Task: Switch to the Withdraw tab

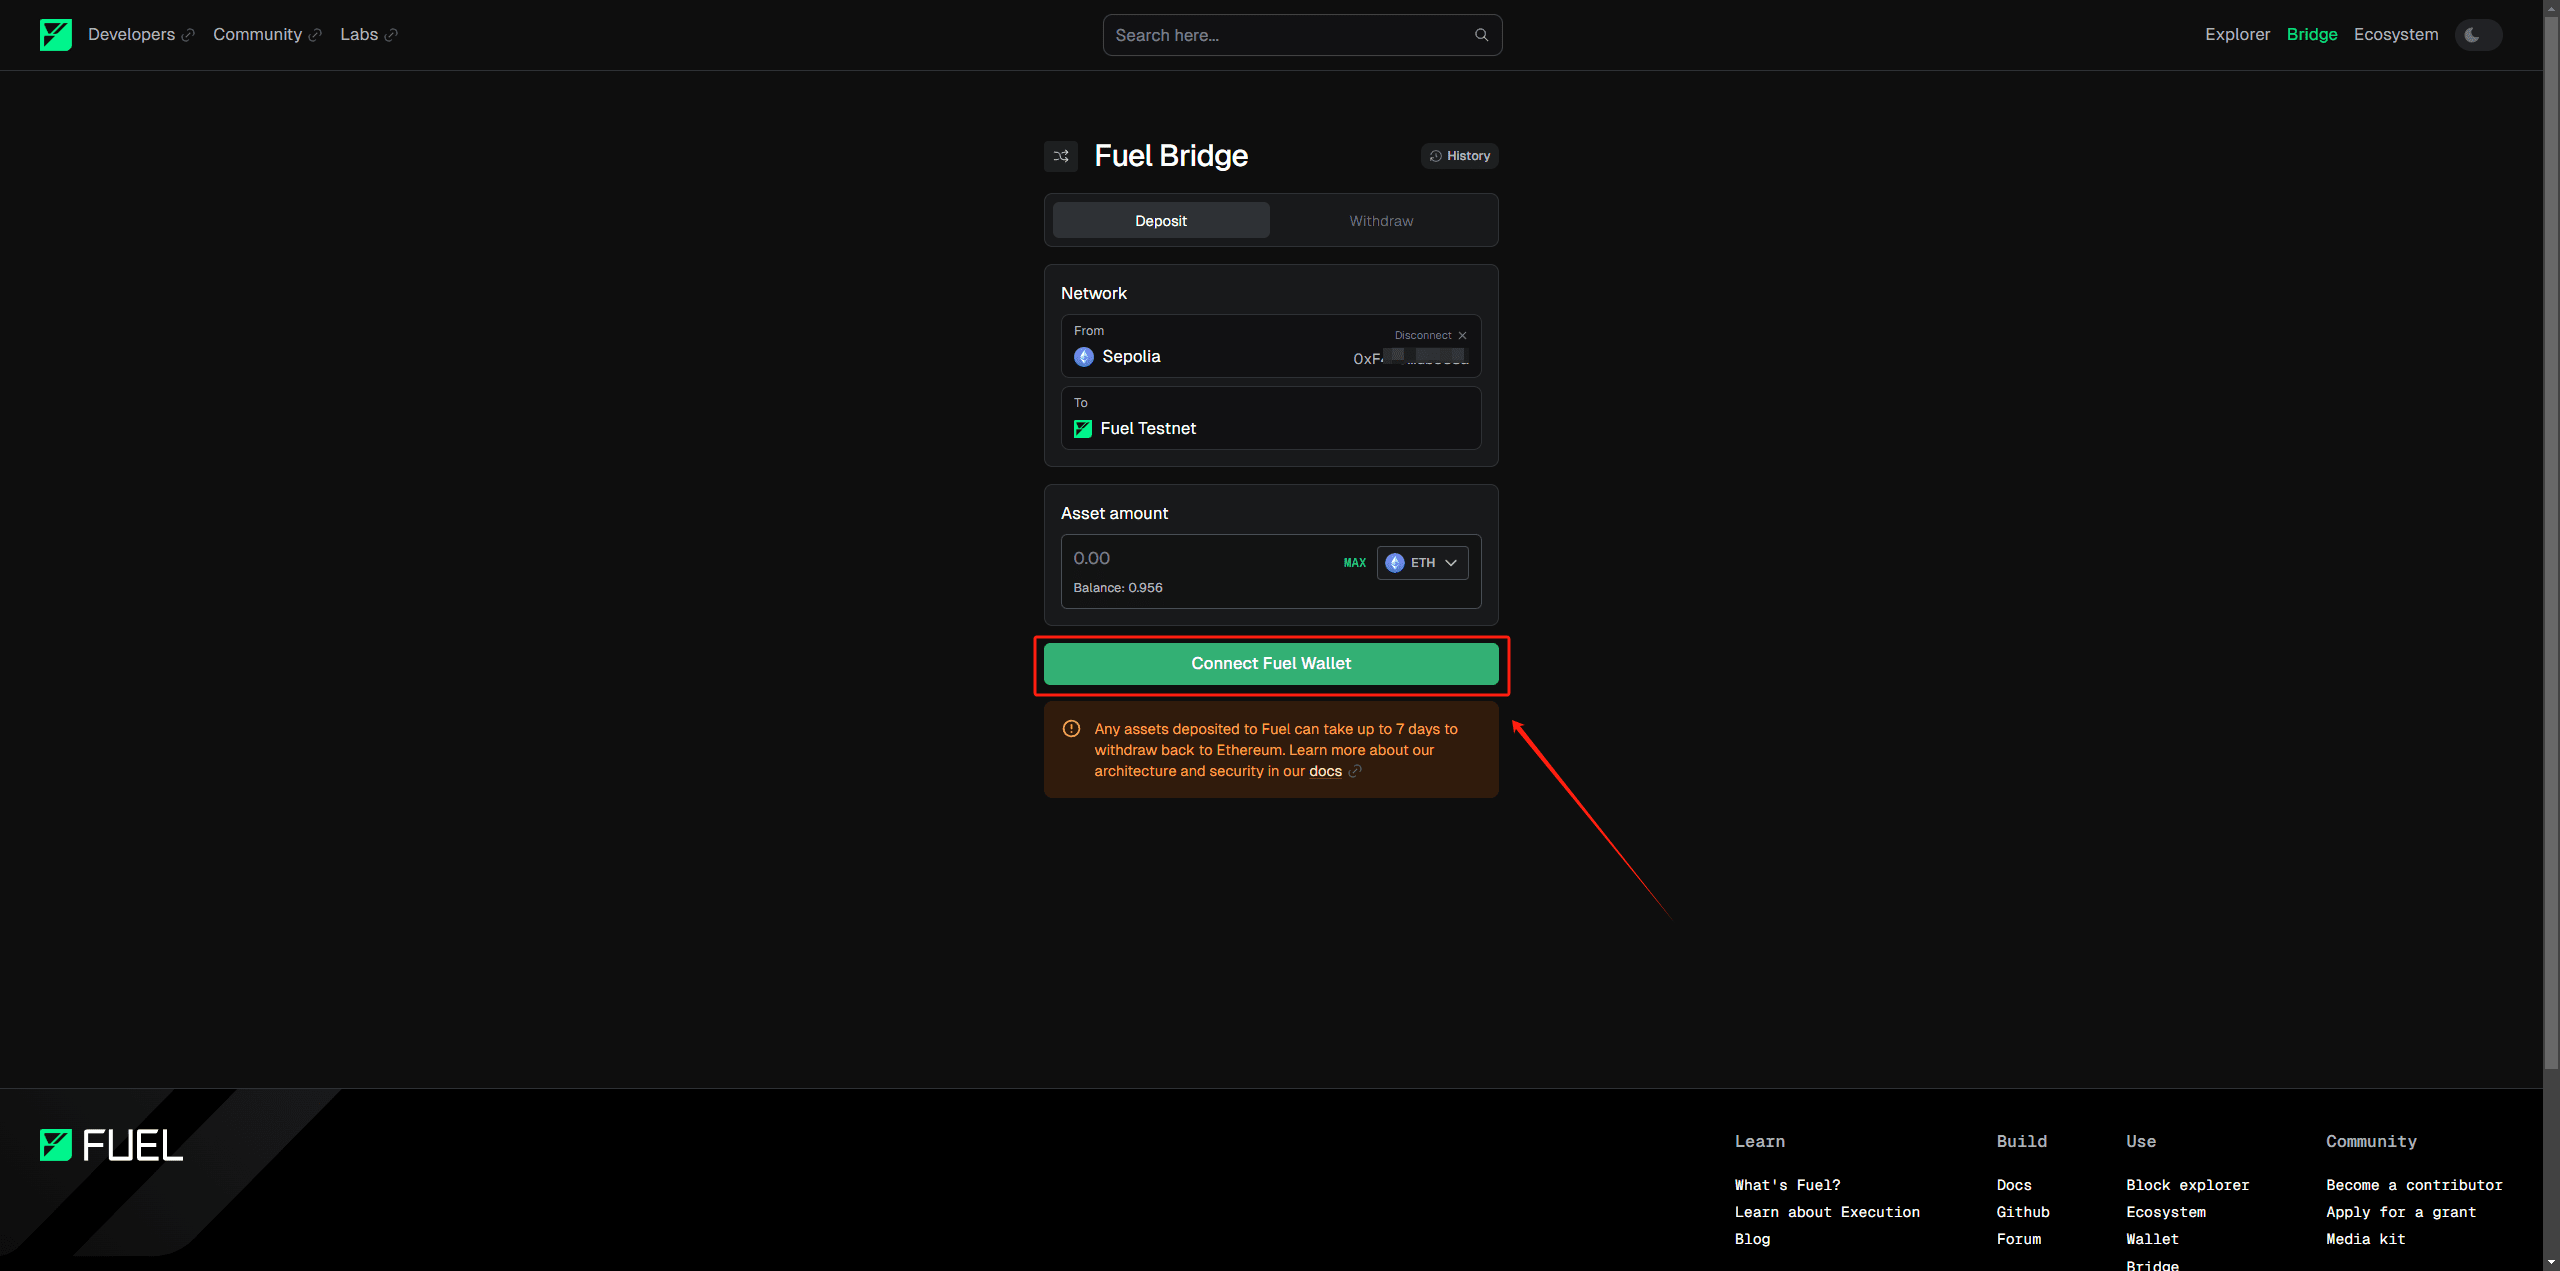Action: (x=1380, y=221)
